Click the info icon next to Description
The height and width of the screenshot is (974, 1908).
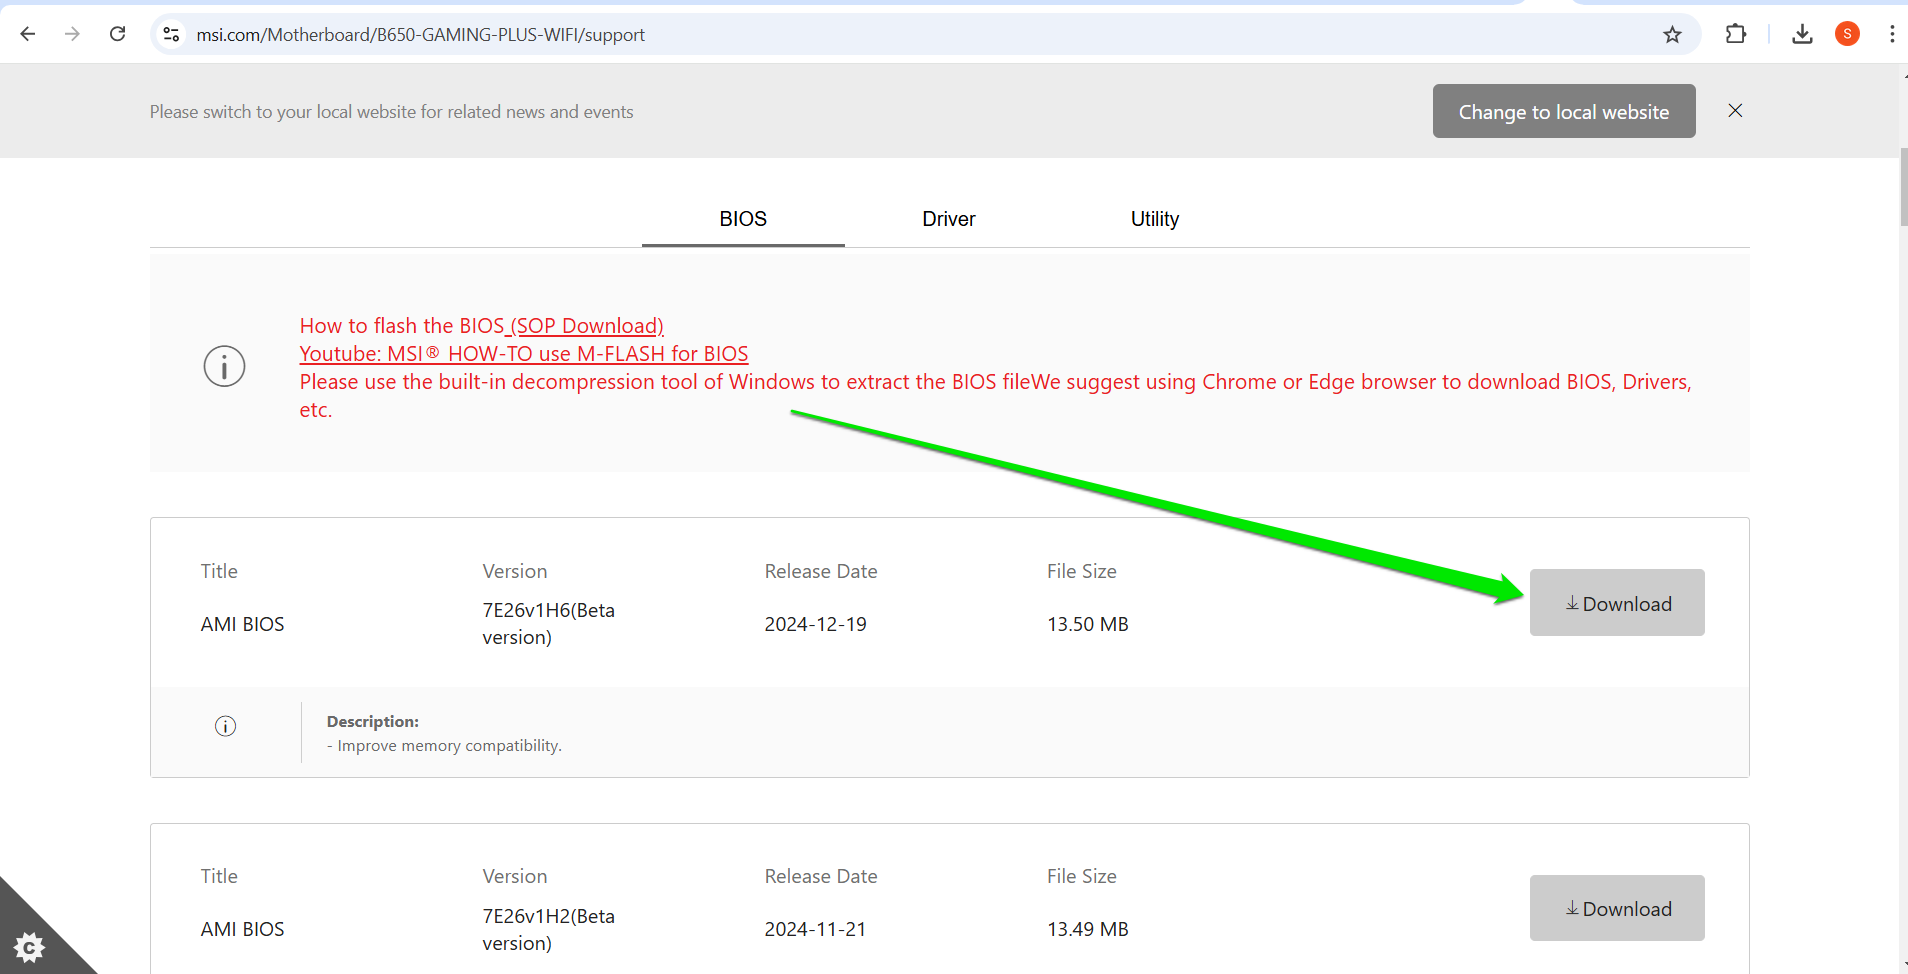coord(225,726)
